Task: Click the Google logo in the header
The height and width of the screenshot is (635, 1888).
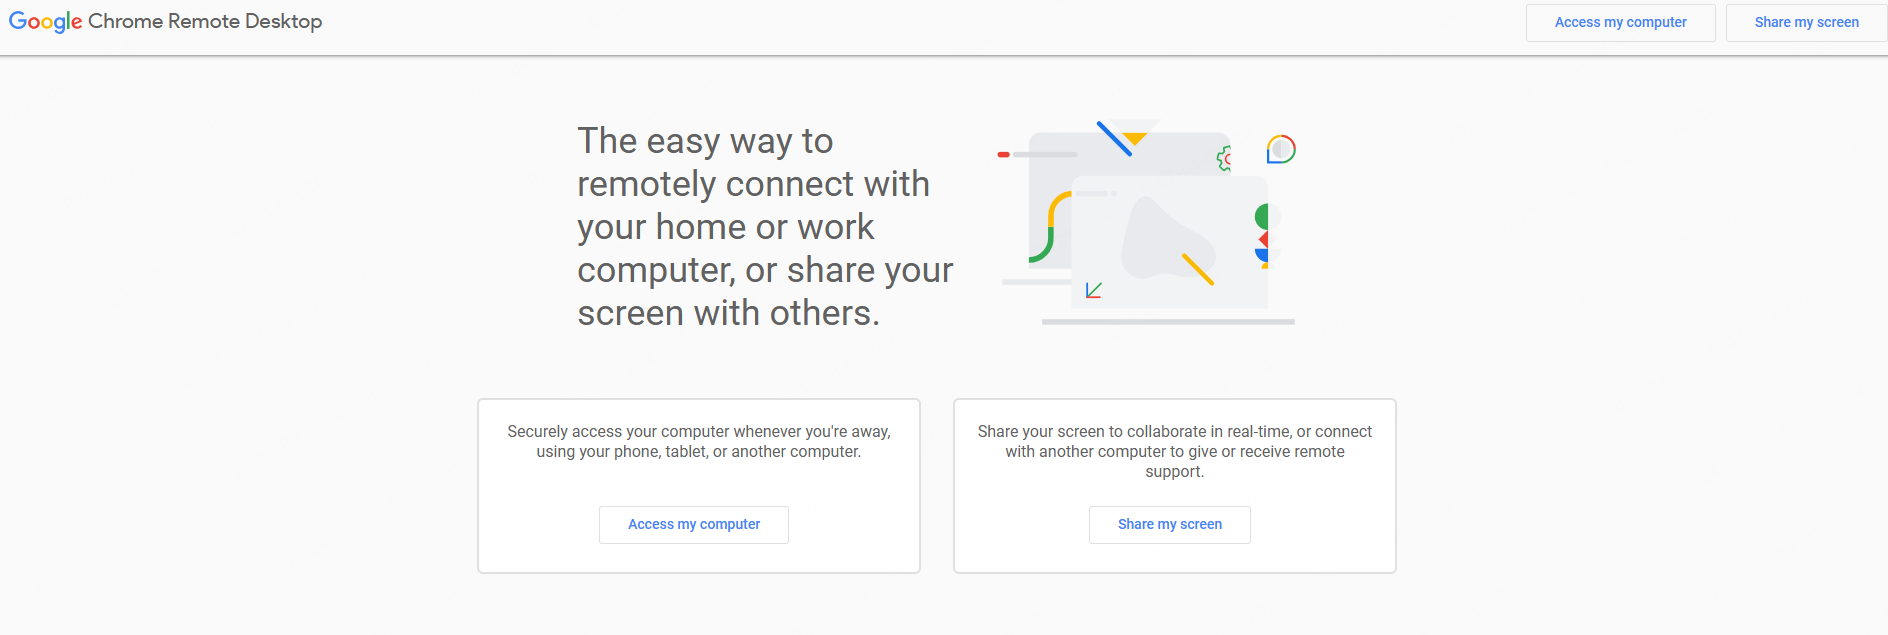Action: [x=45, y=22]
